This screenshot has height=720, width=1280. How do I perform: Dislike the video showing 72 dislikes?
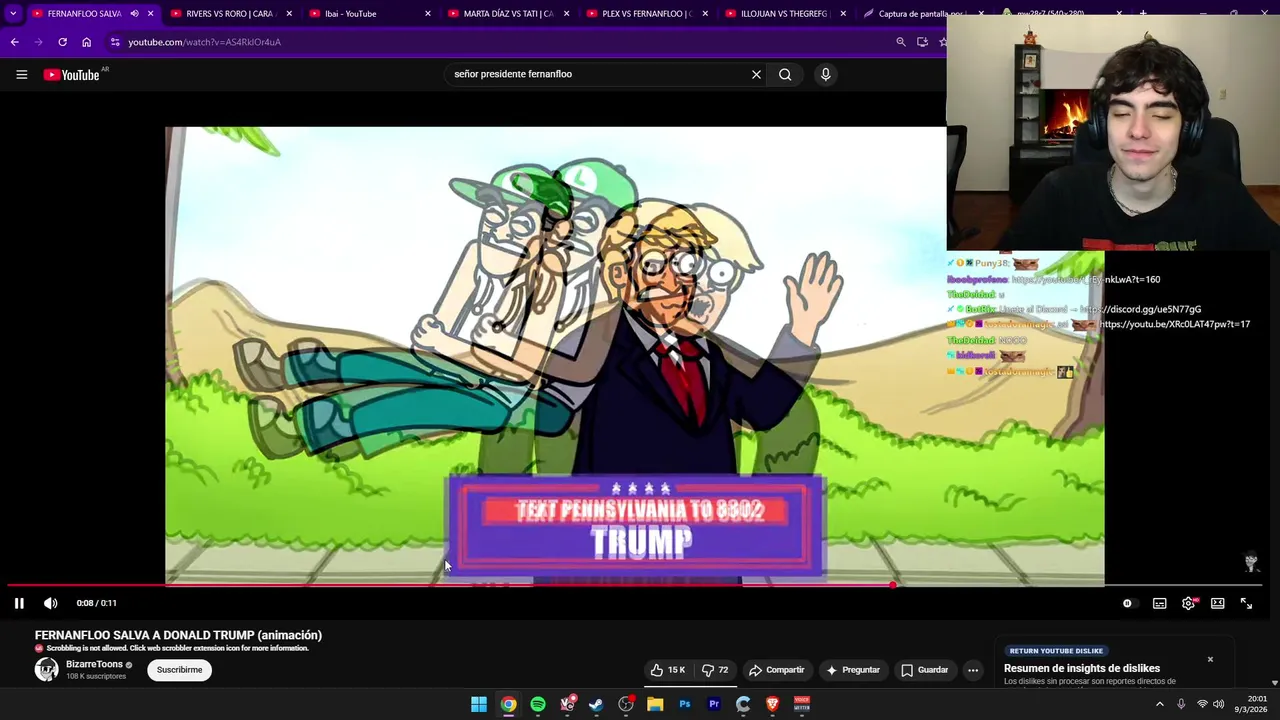(715, 670)
